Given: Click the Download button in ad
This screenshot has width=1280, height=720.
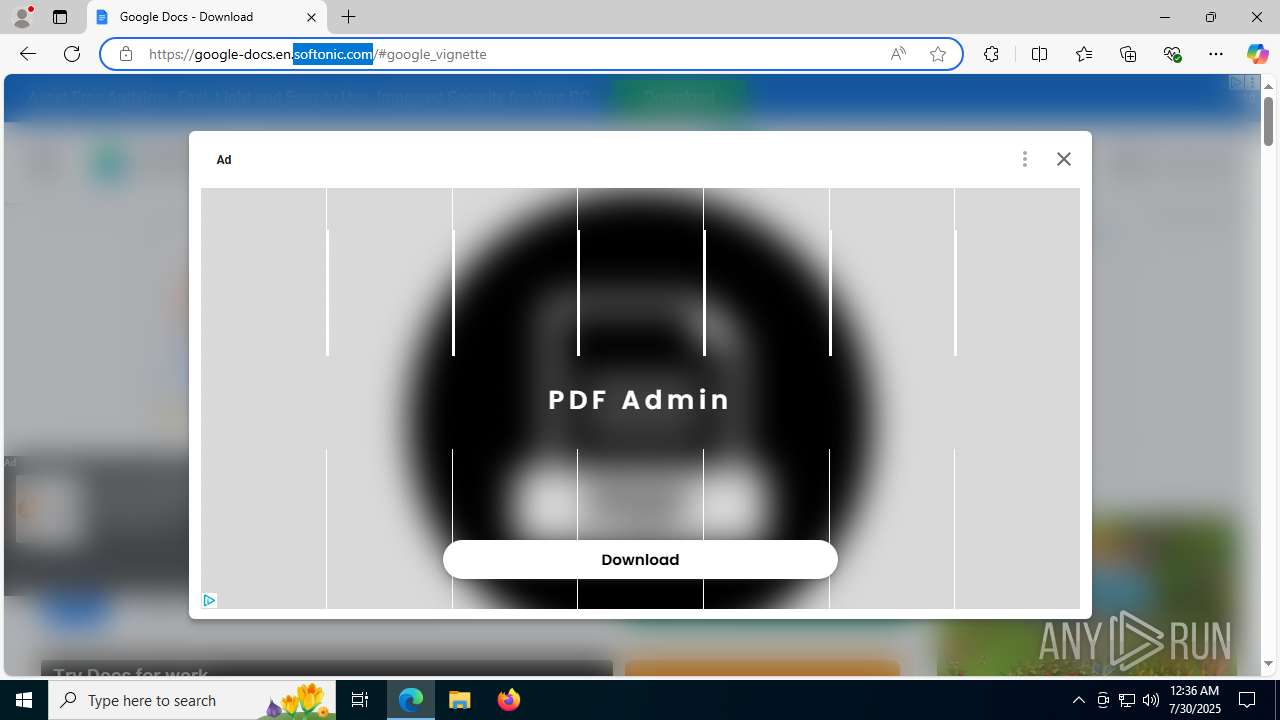Looking at the screenshot, I should [640, 560].
